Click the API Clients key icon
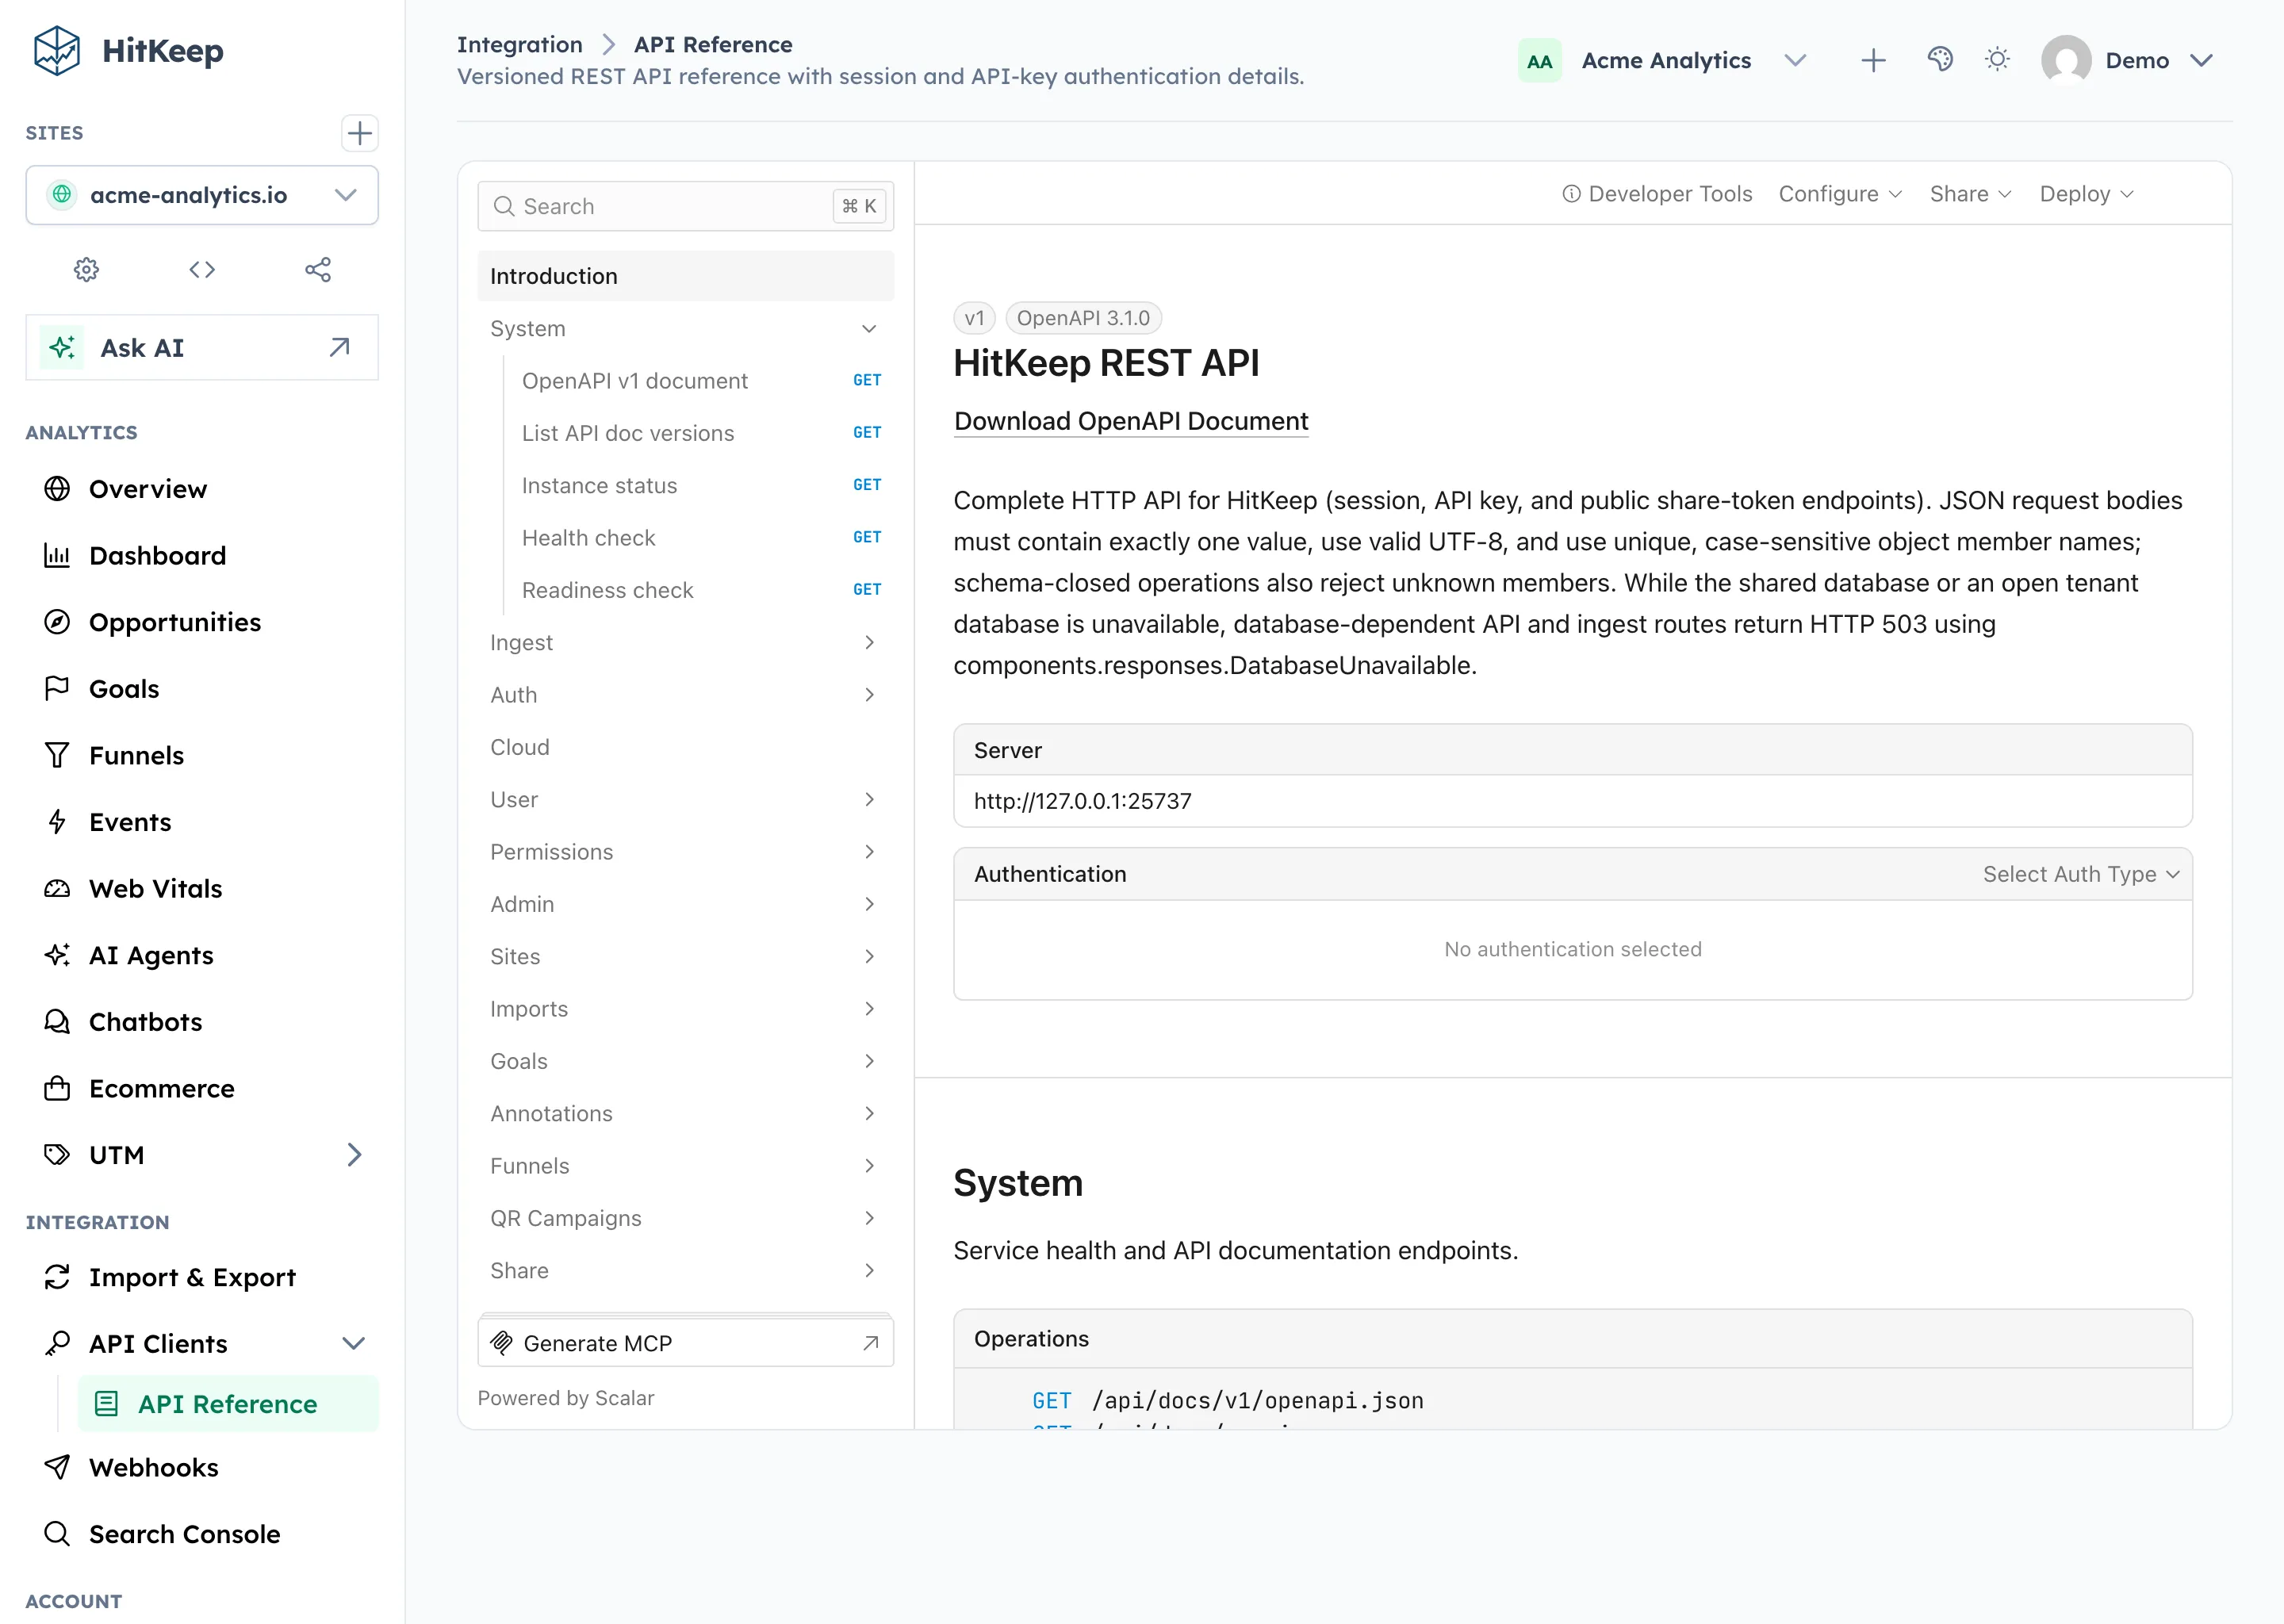Image resolution: width=2284 pixels, height=1624 pixels. click(x=57, y=1344)
